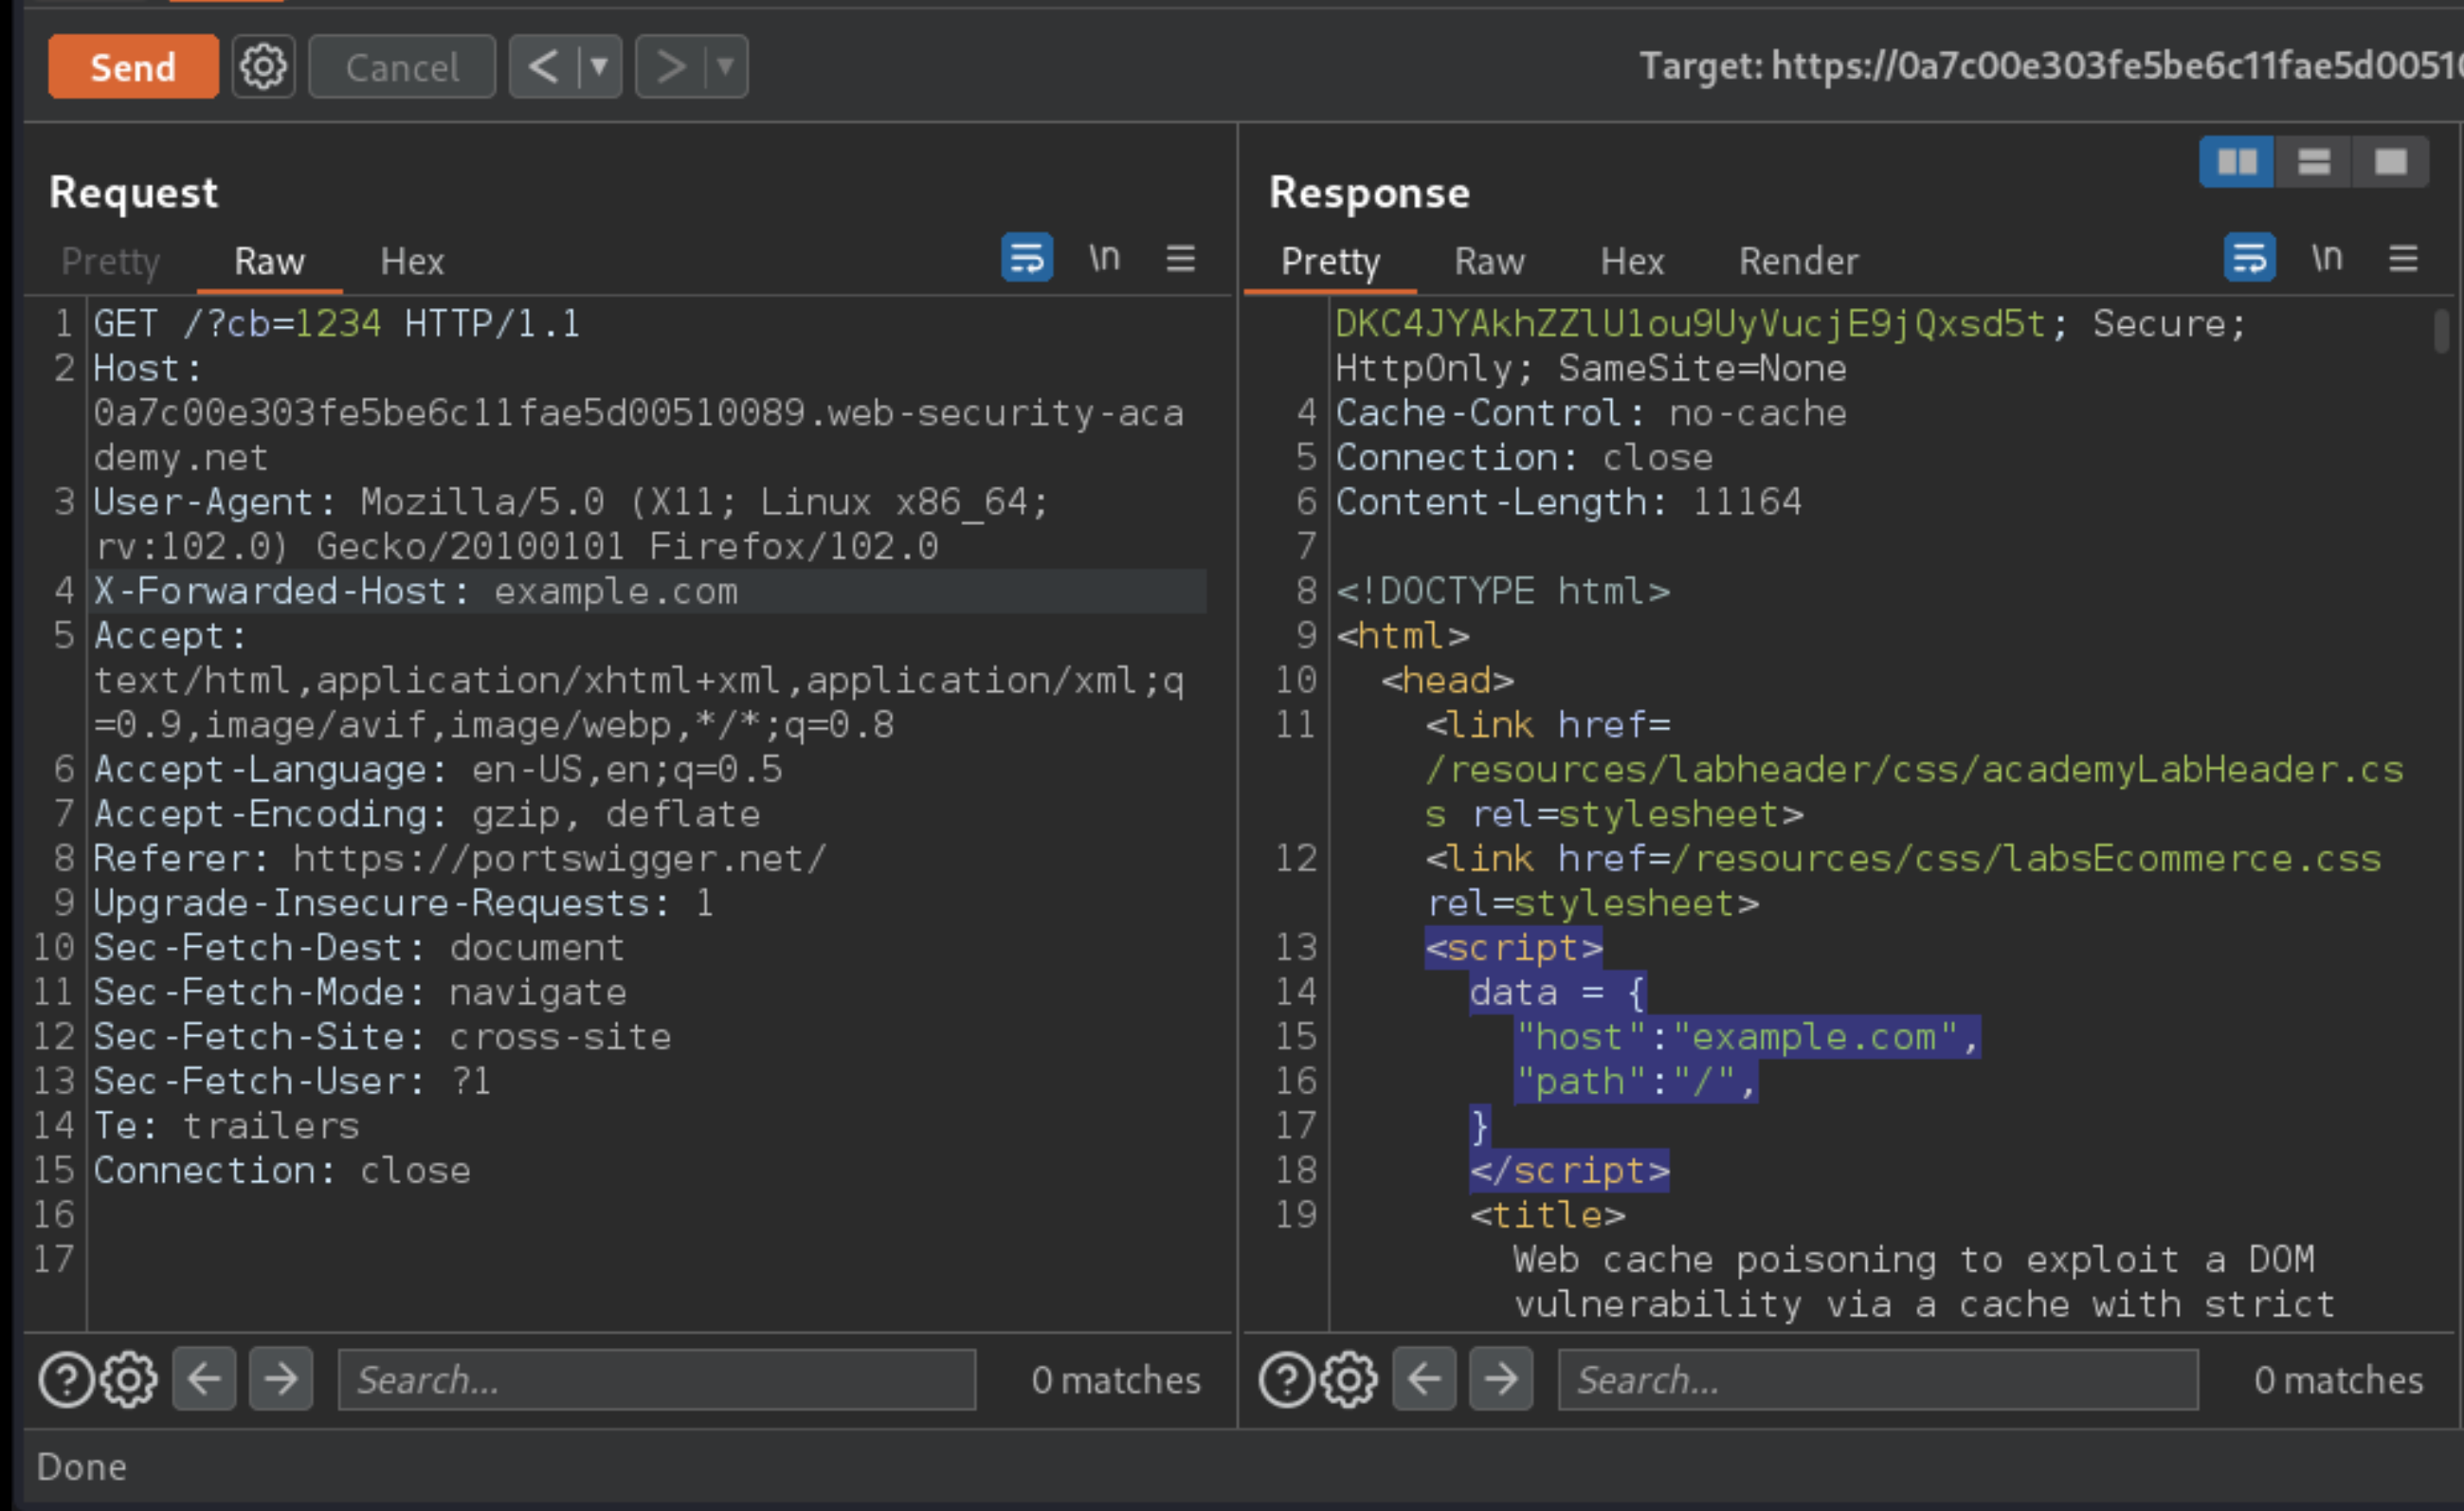Switch Request view to Pretty tab
The height and width of the screenshot is (1511, 2464).
[x=110, y=262]
